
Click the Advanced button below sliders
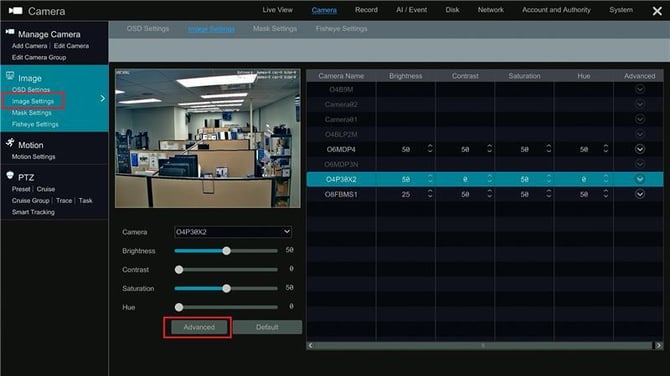[199, 327]
